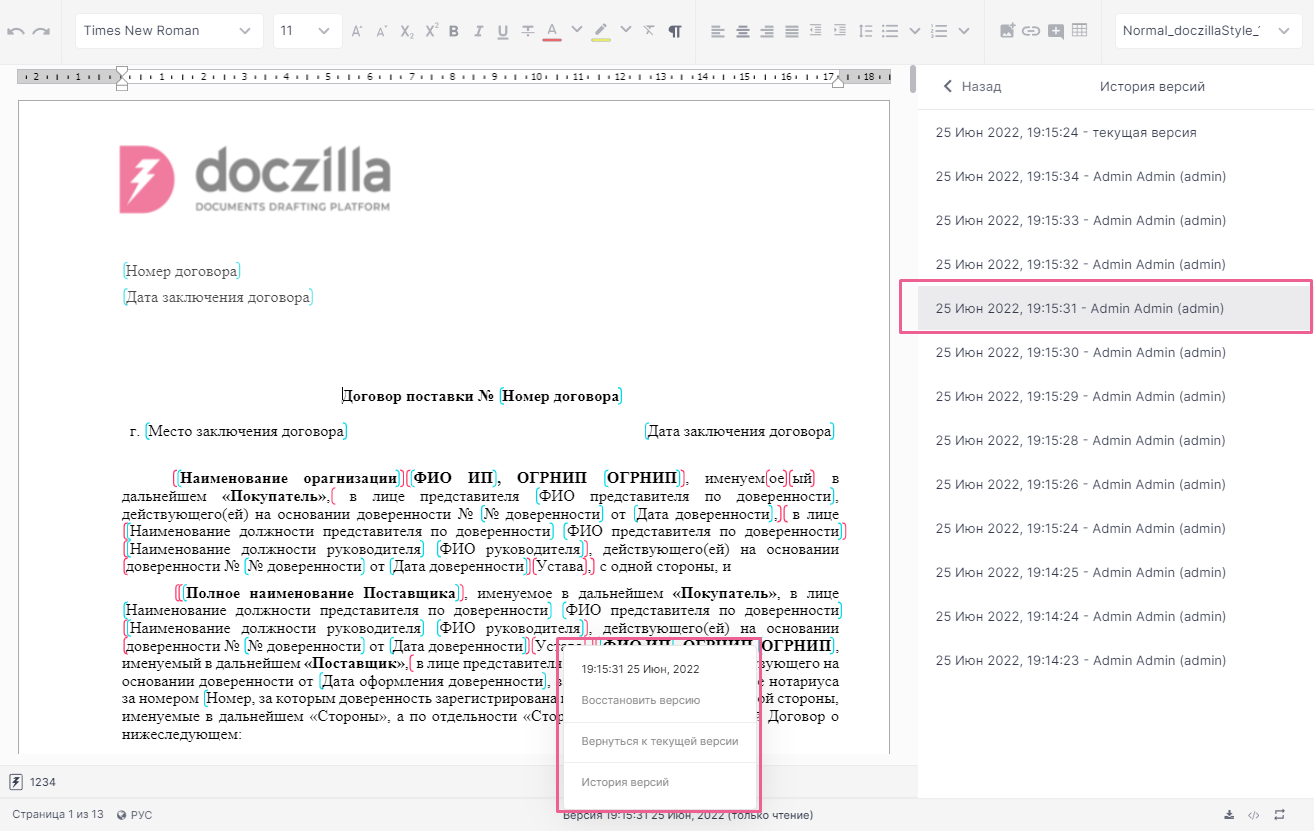The image size is (1314, 831).
Task: Open line spacing options
Action: pyautogui.click(x=866, y=31)
